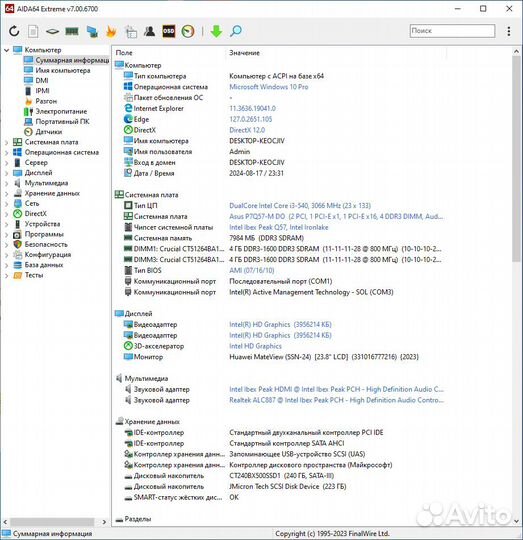Open the Intel Ibex Peak Q57 chipset link

tap(279, 227)
